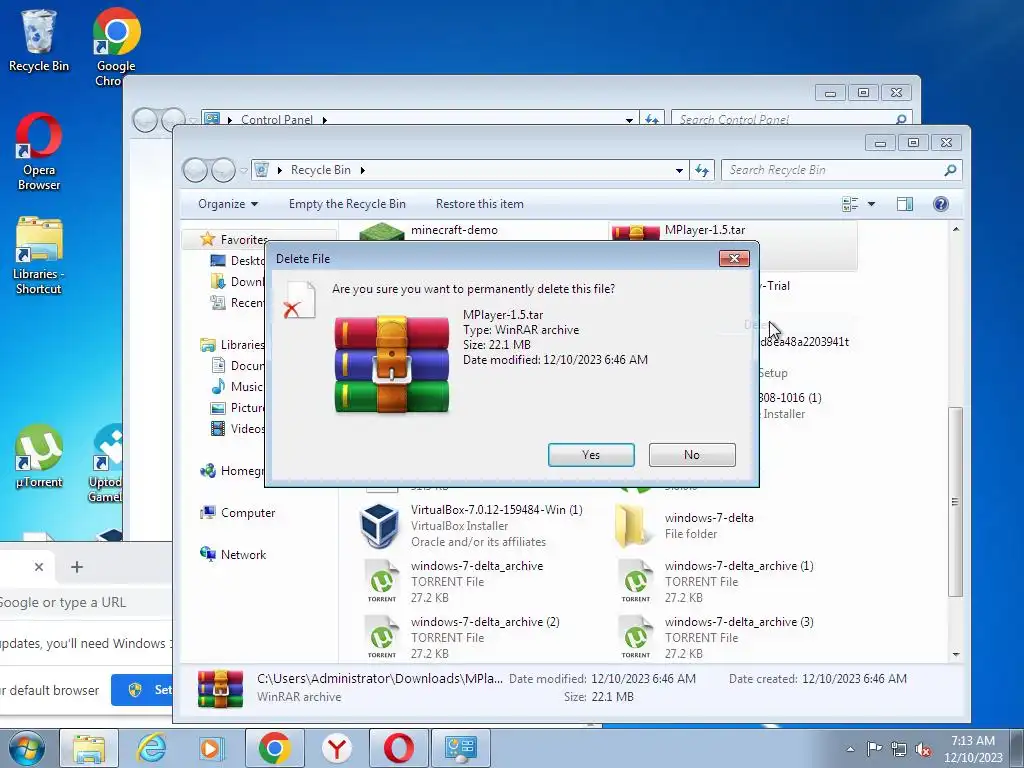Click the muted volume tray icon

923,749
